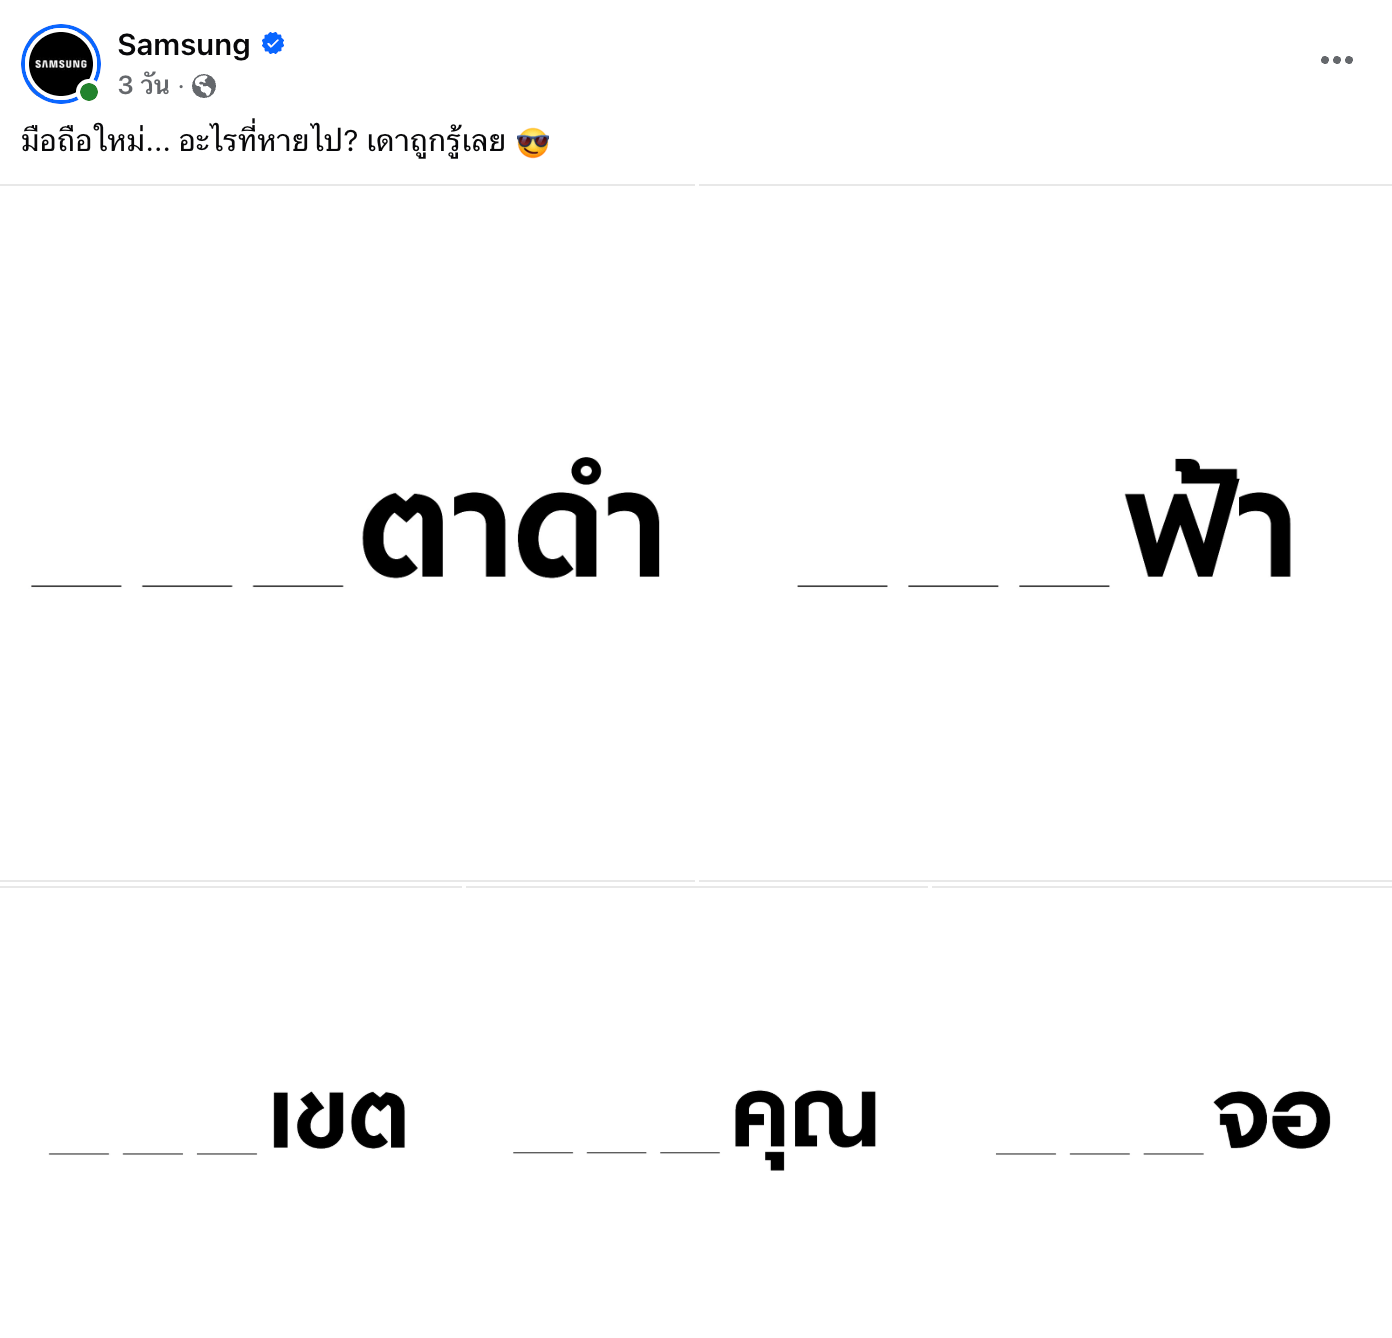1392x1338 pixels.
Task: Open the post's three-dot options menu
Action: point(1336,60)
